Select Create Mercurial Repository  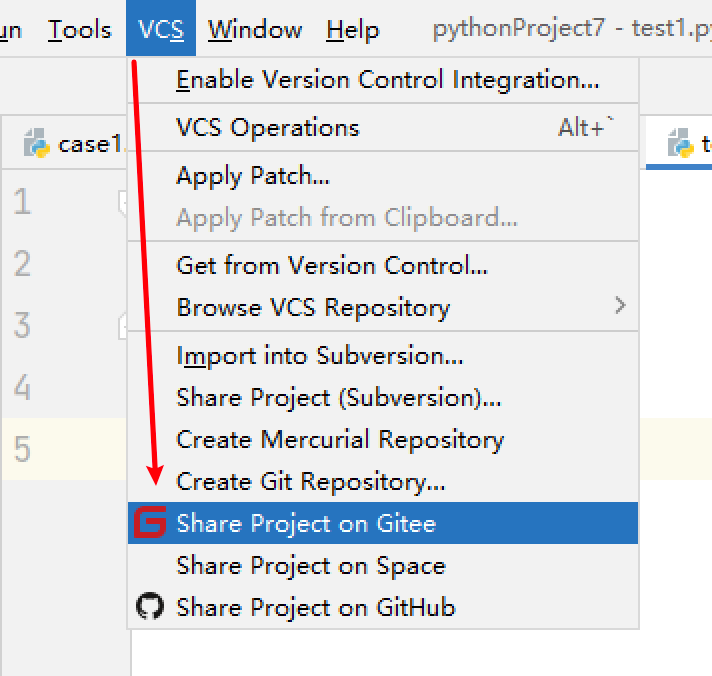pyautogui.click(x=340, y=440)
